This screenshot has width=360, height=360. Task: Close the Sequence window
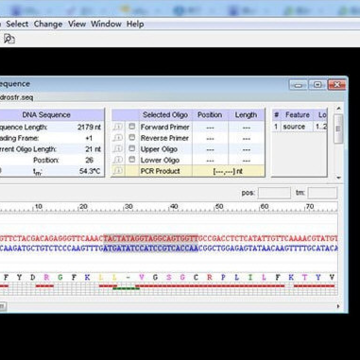point(337,85)
